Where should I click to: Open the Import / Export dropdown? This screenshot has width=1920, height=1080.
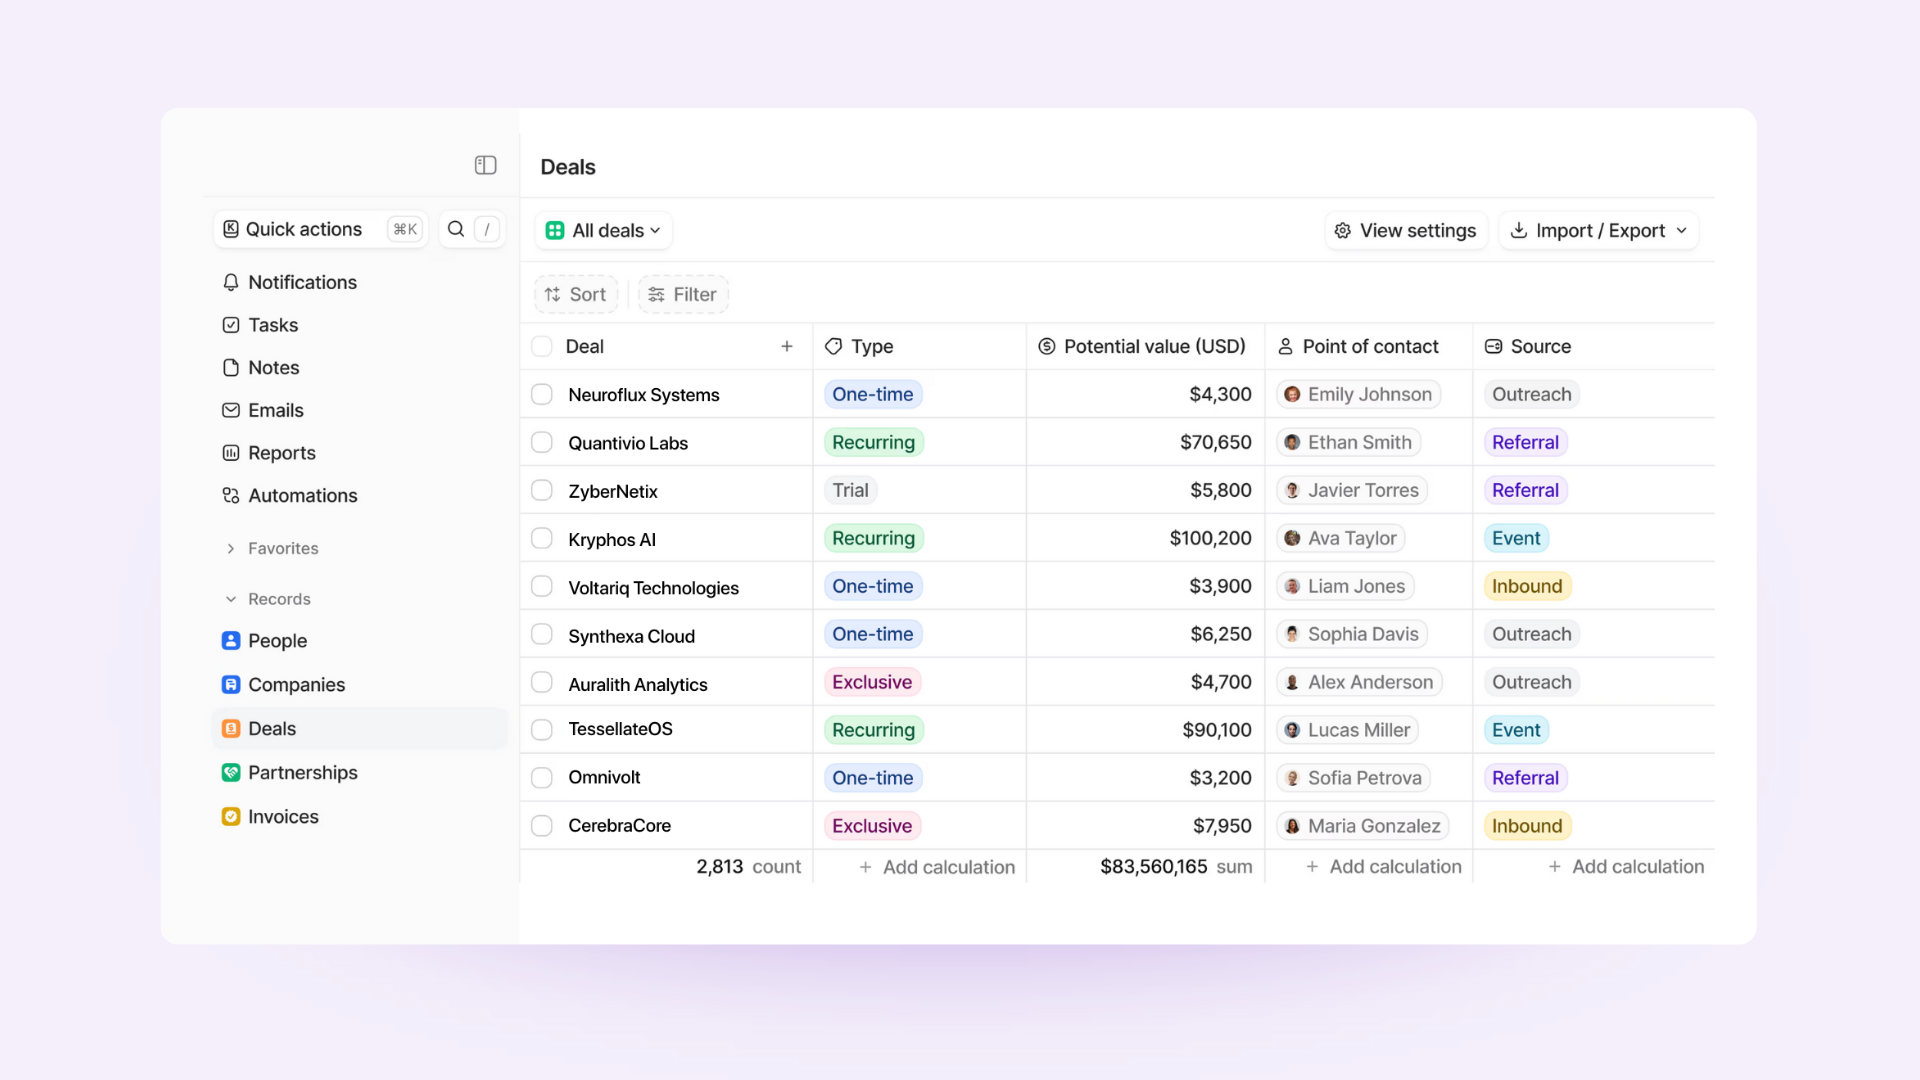1598,231
